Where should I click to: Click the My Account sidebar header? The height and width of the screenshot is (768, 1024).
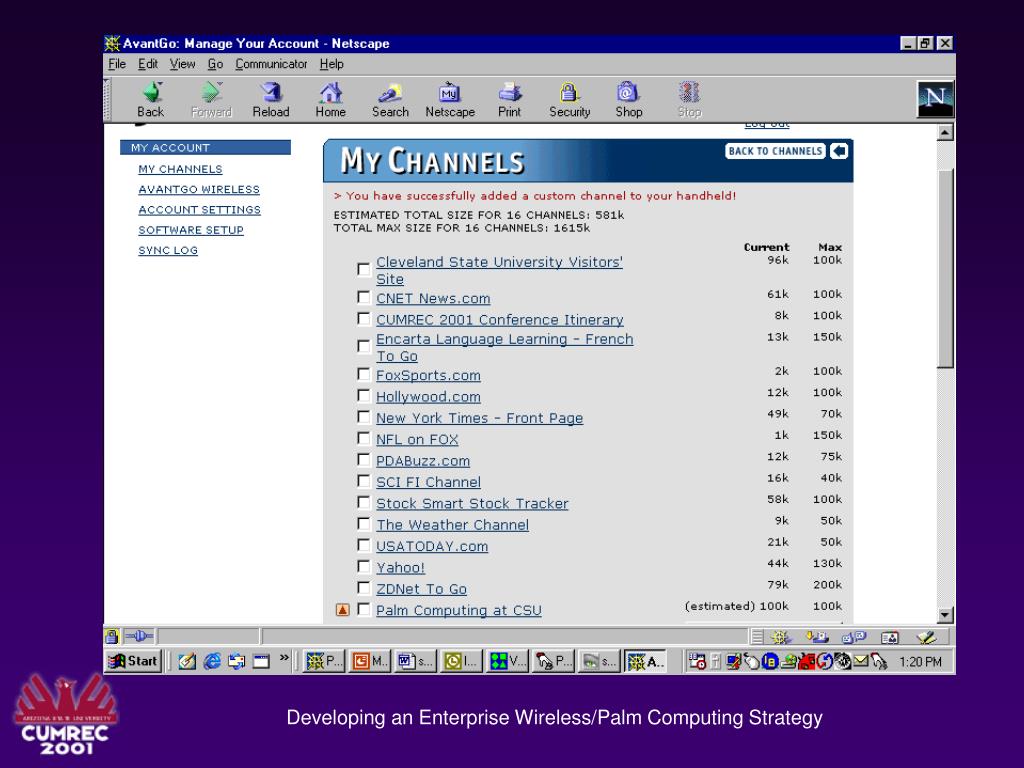click(x=205, y=148)
